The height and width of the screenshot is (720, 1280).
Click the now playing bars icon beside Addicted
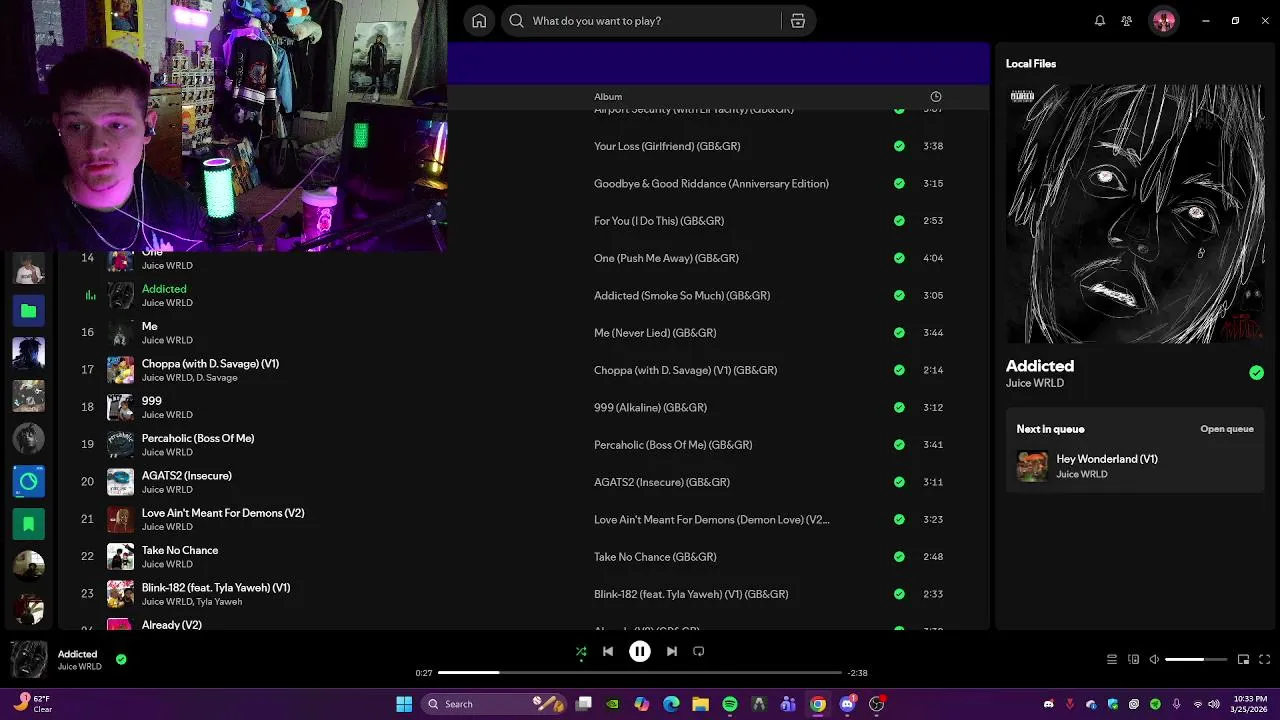[90, 295]
